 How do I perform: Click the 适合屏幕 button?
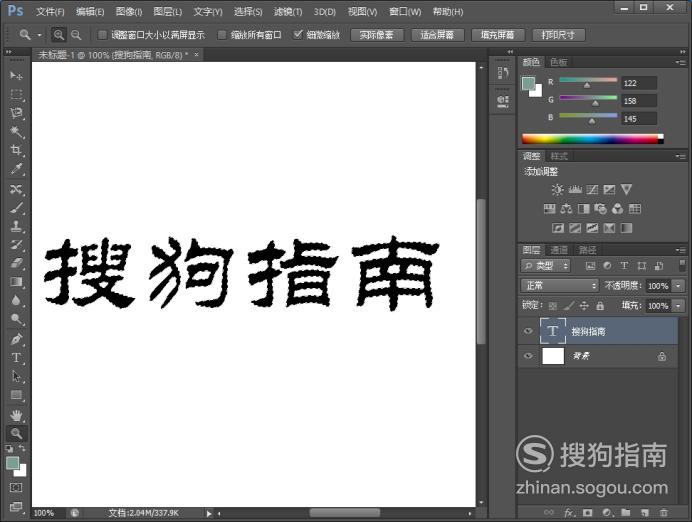coord(437,35)
